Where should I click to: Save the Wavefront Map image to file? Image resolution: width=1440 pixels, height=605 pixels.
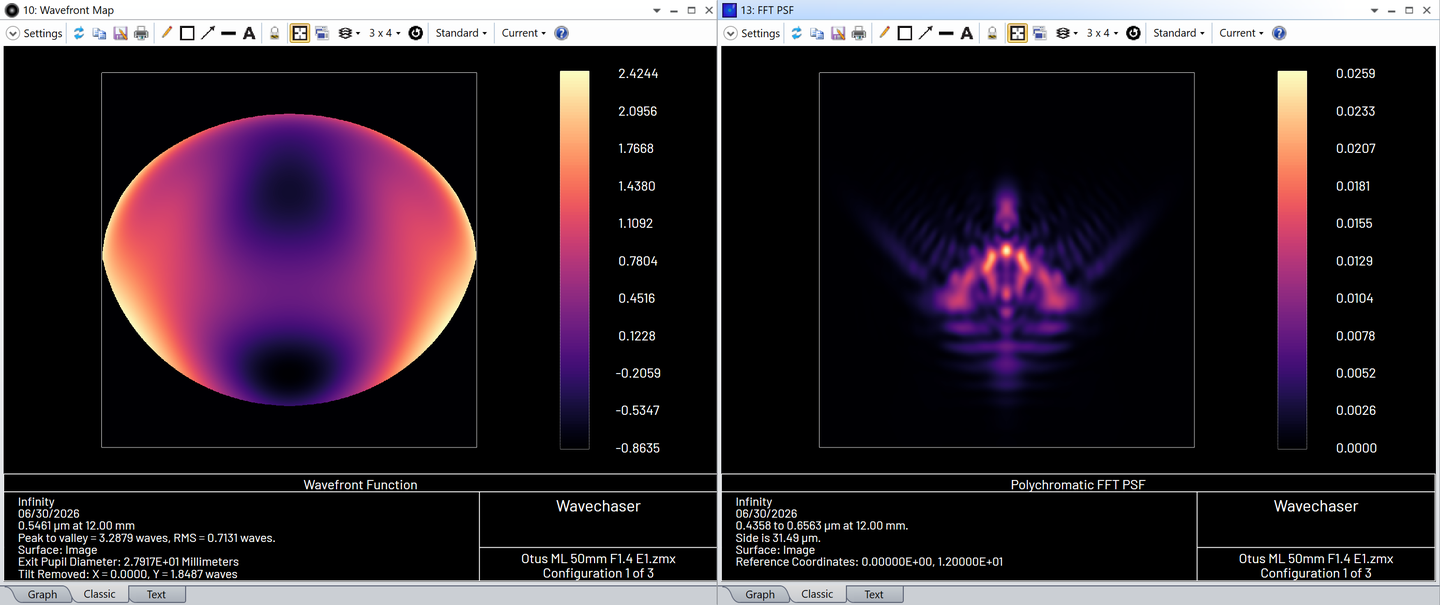click(x=120, y=33)
